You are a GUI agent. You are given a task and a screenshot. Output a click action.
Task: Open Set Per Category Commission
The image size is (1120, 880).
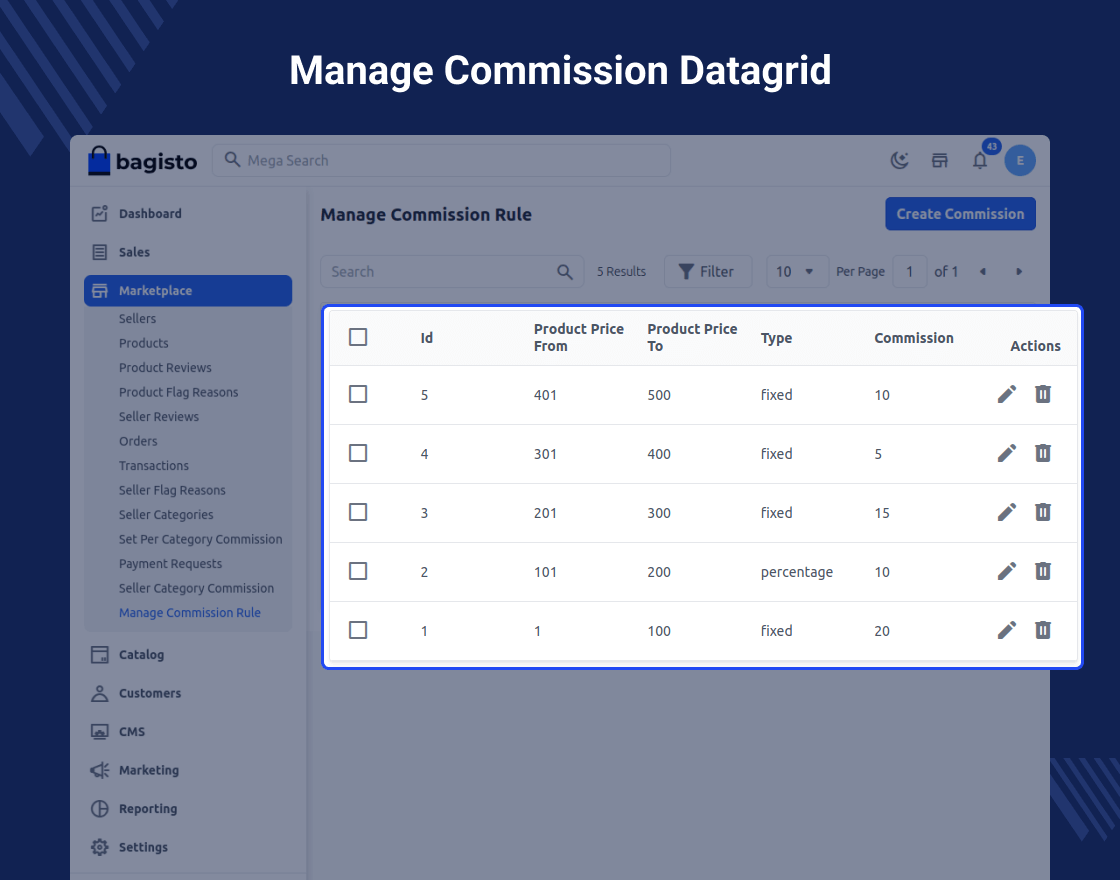[201, 539]
